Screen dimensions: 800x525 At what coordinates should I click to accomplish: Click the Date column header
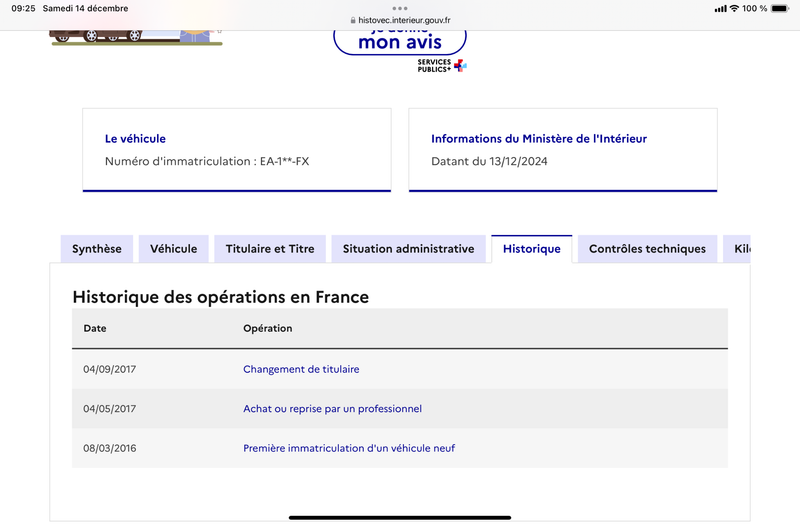[x=95, y=328]
